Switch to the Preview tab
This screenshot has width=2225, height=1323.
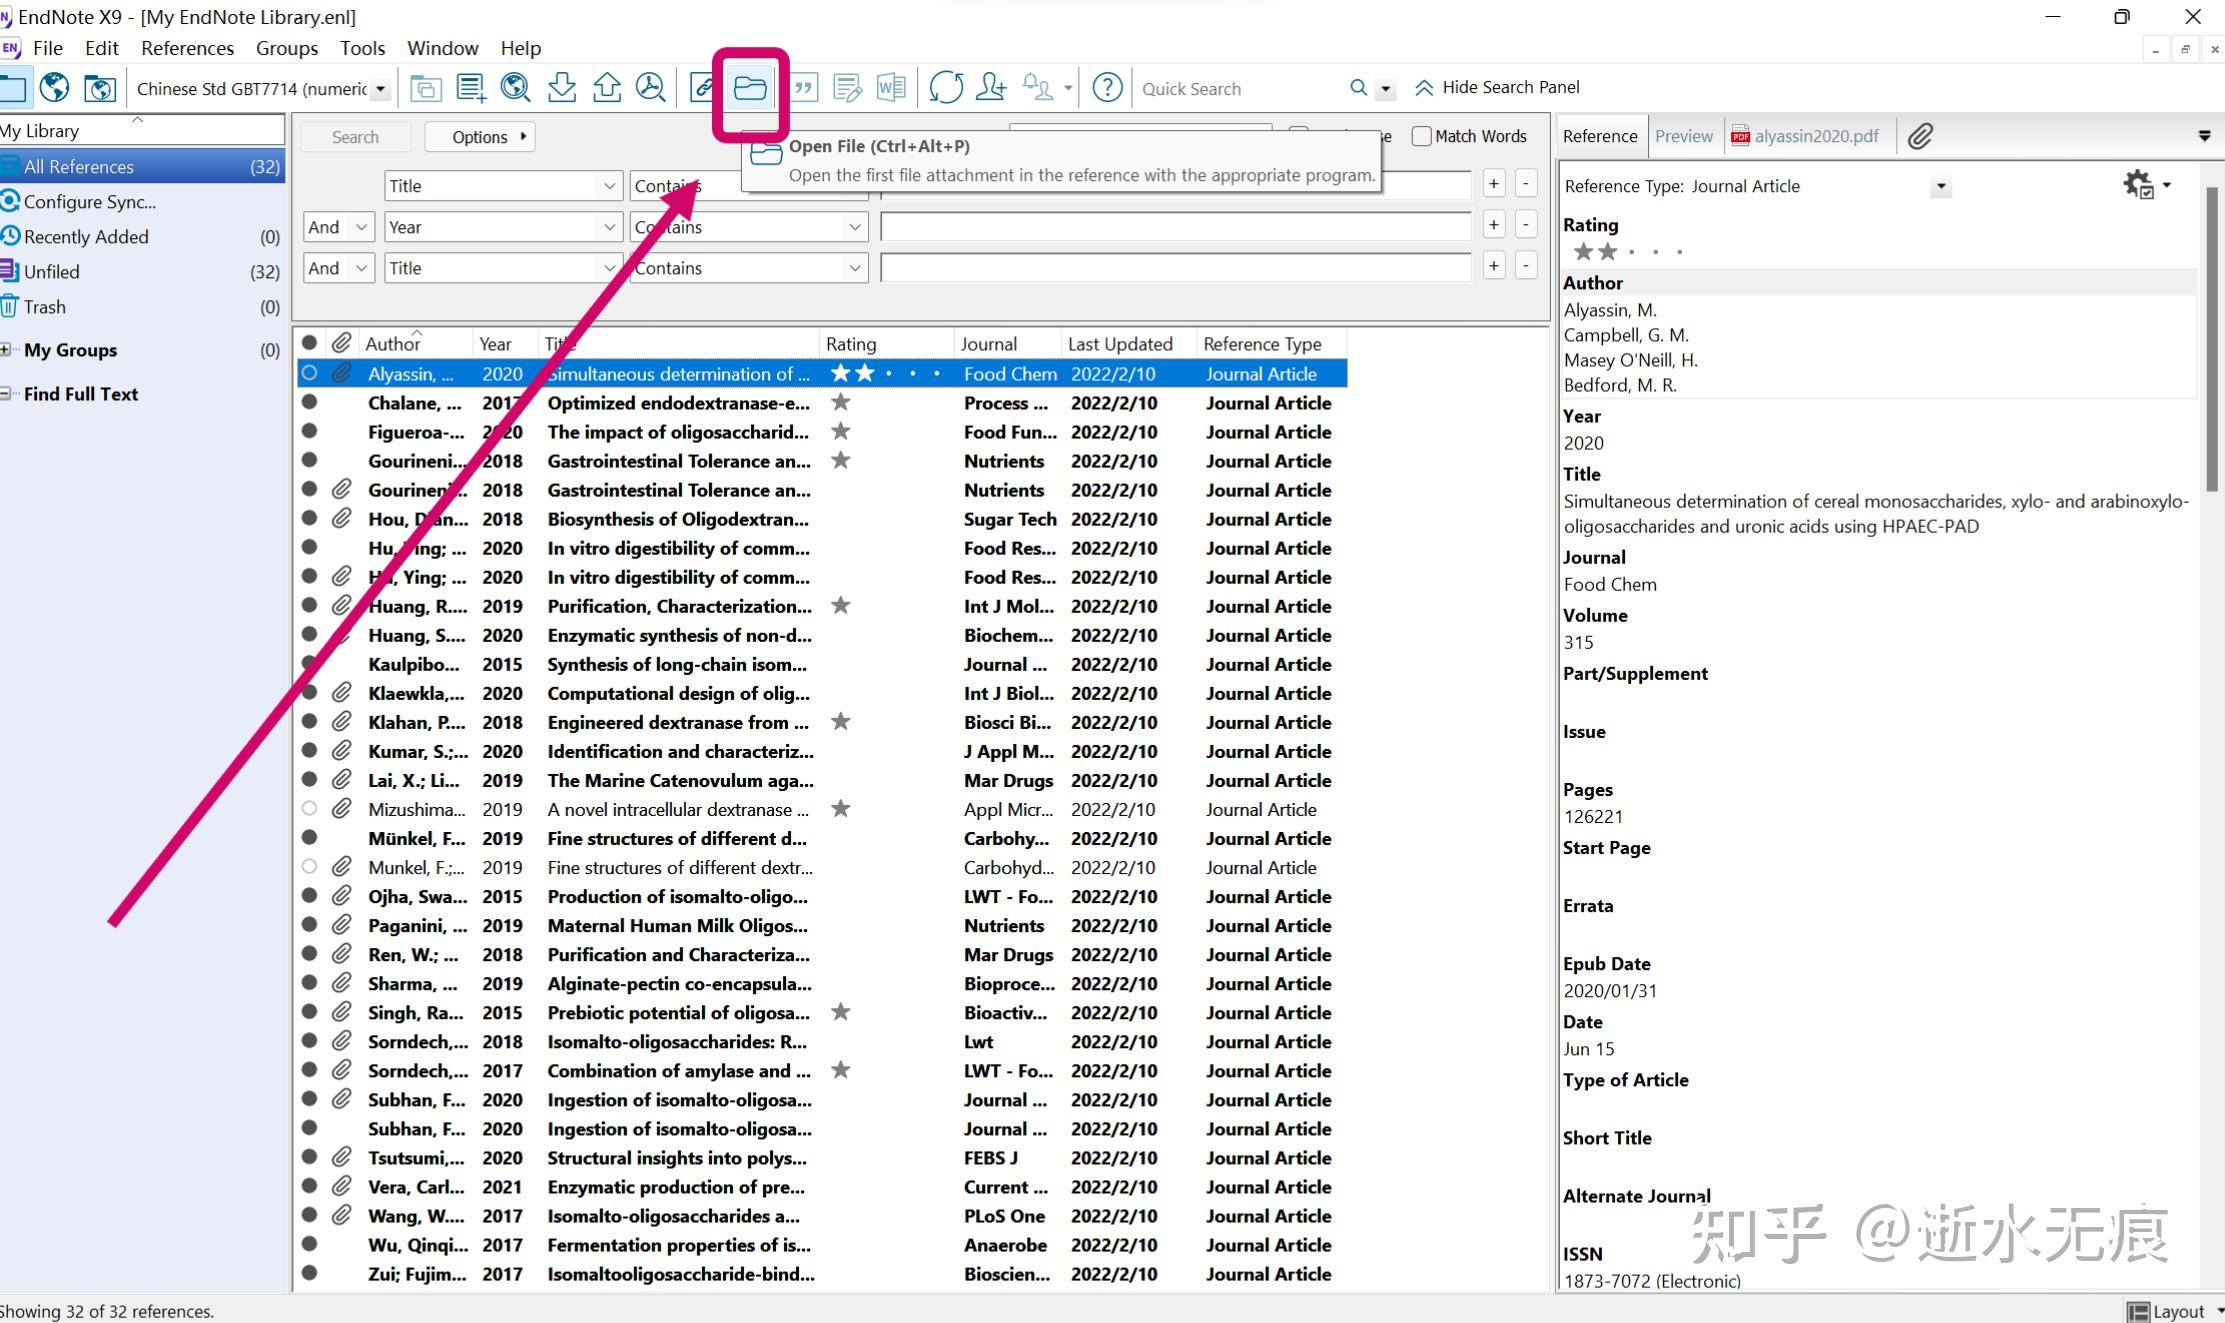coord(1684,136)
